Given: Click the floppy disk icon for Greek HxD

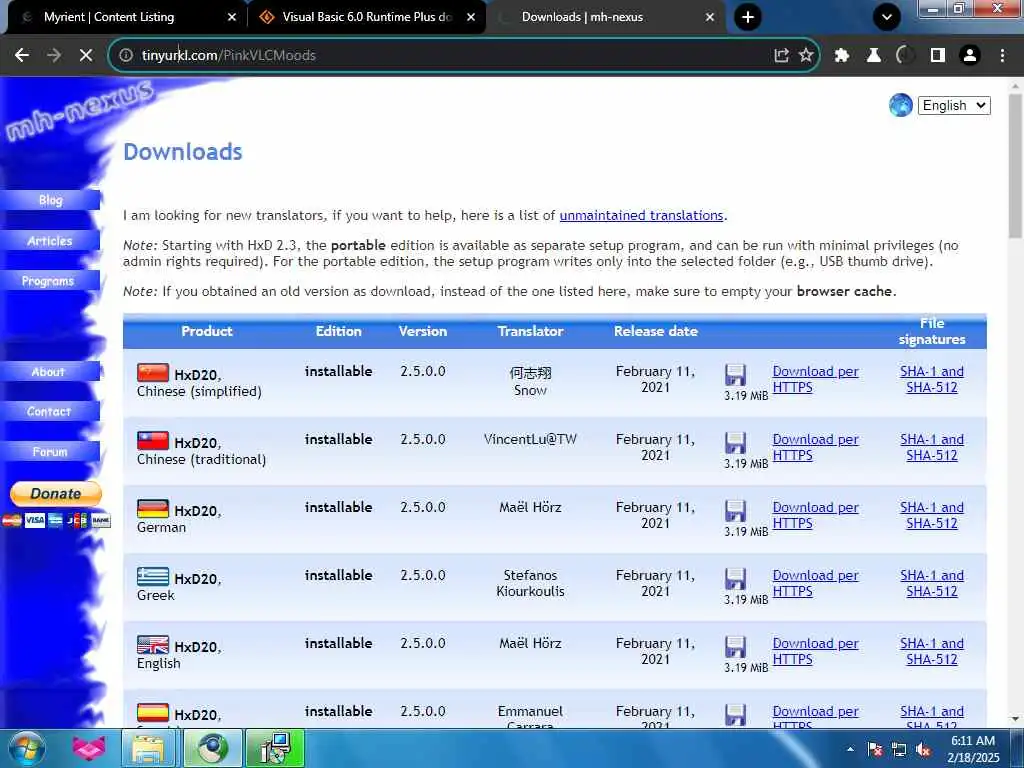Looking at the screenshot, I should pos(735,579).
